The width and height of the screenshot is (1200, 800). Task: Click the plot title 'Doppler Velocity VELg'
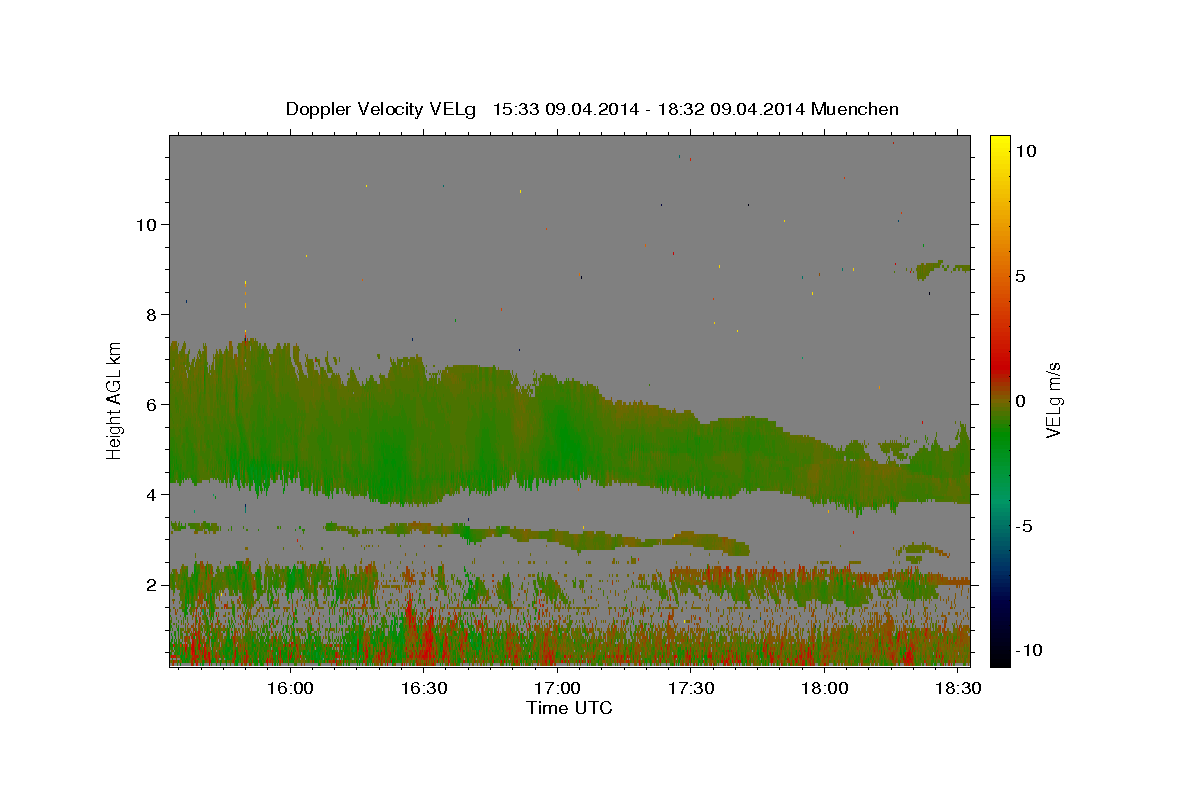(x=383, y=109)
